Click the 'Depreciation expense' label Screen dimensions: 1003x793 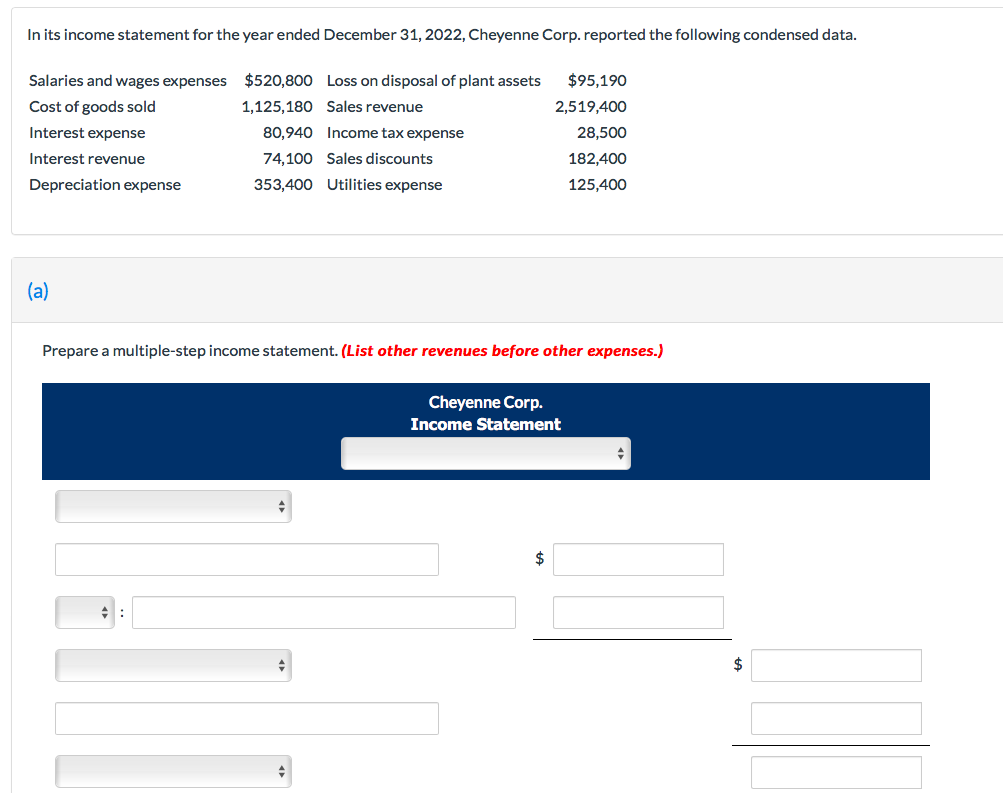pyautogui.click(x=105, y=185)
